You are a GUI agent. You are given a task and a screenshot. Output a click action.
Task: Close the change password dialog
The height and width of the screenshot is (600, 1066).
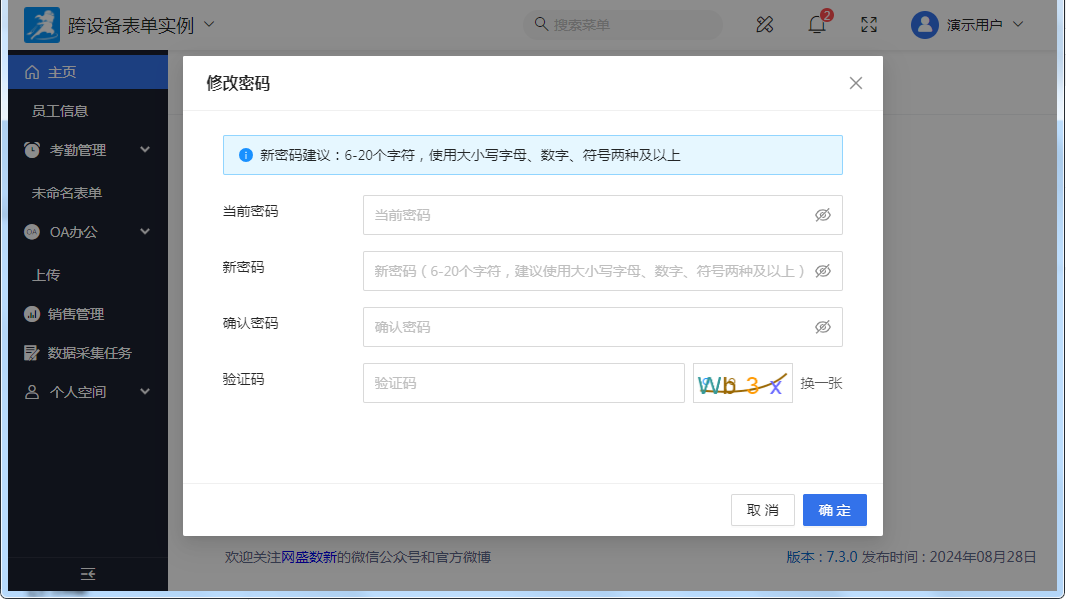pyautogui.click(x=855, y=83)
